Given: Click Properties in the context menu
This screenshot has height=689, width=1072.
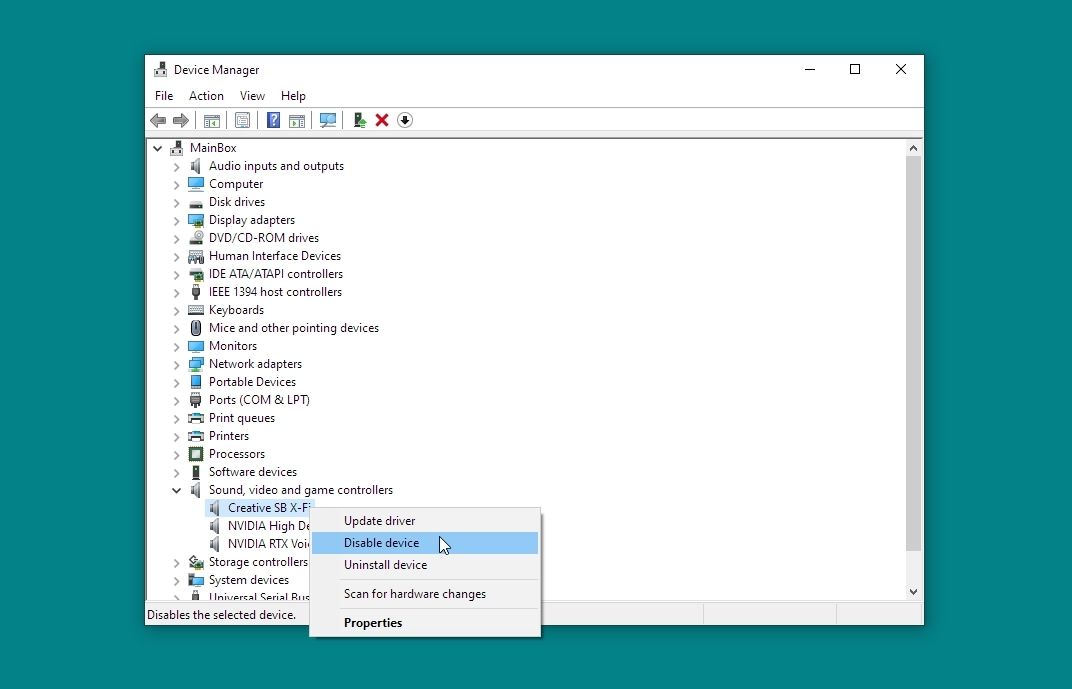Looking at the screenshot, I should [373, 623].
